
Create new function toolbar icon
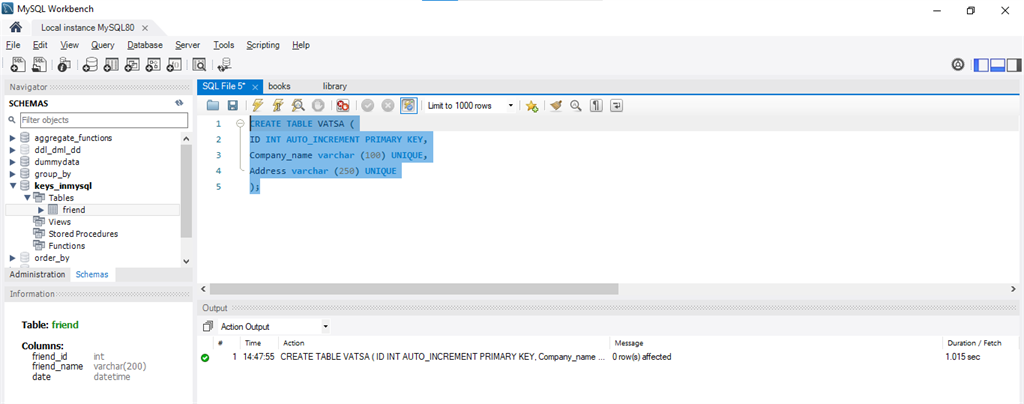(x=174, y=64)
